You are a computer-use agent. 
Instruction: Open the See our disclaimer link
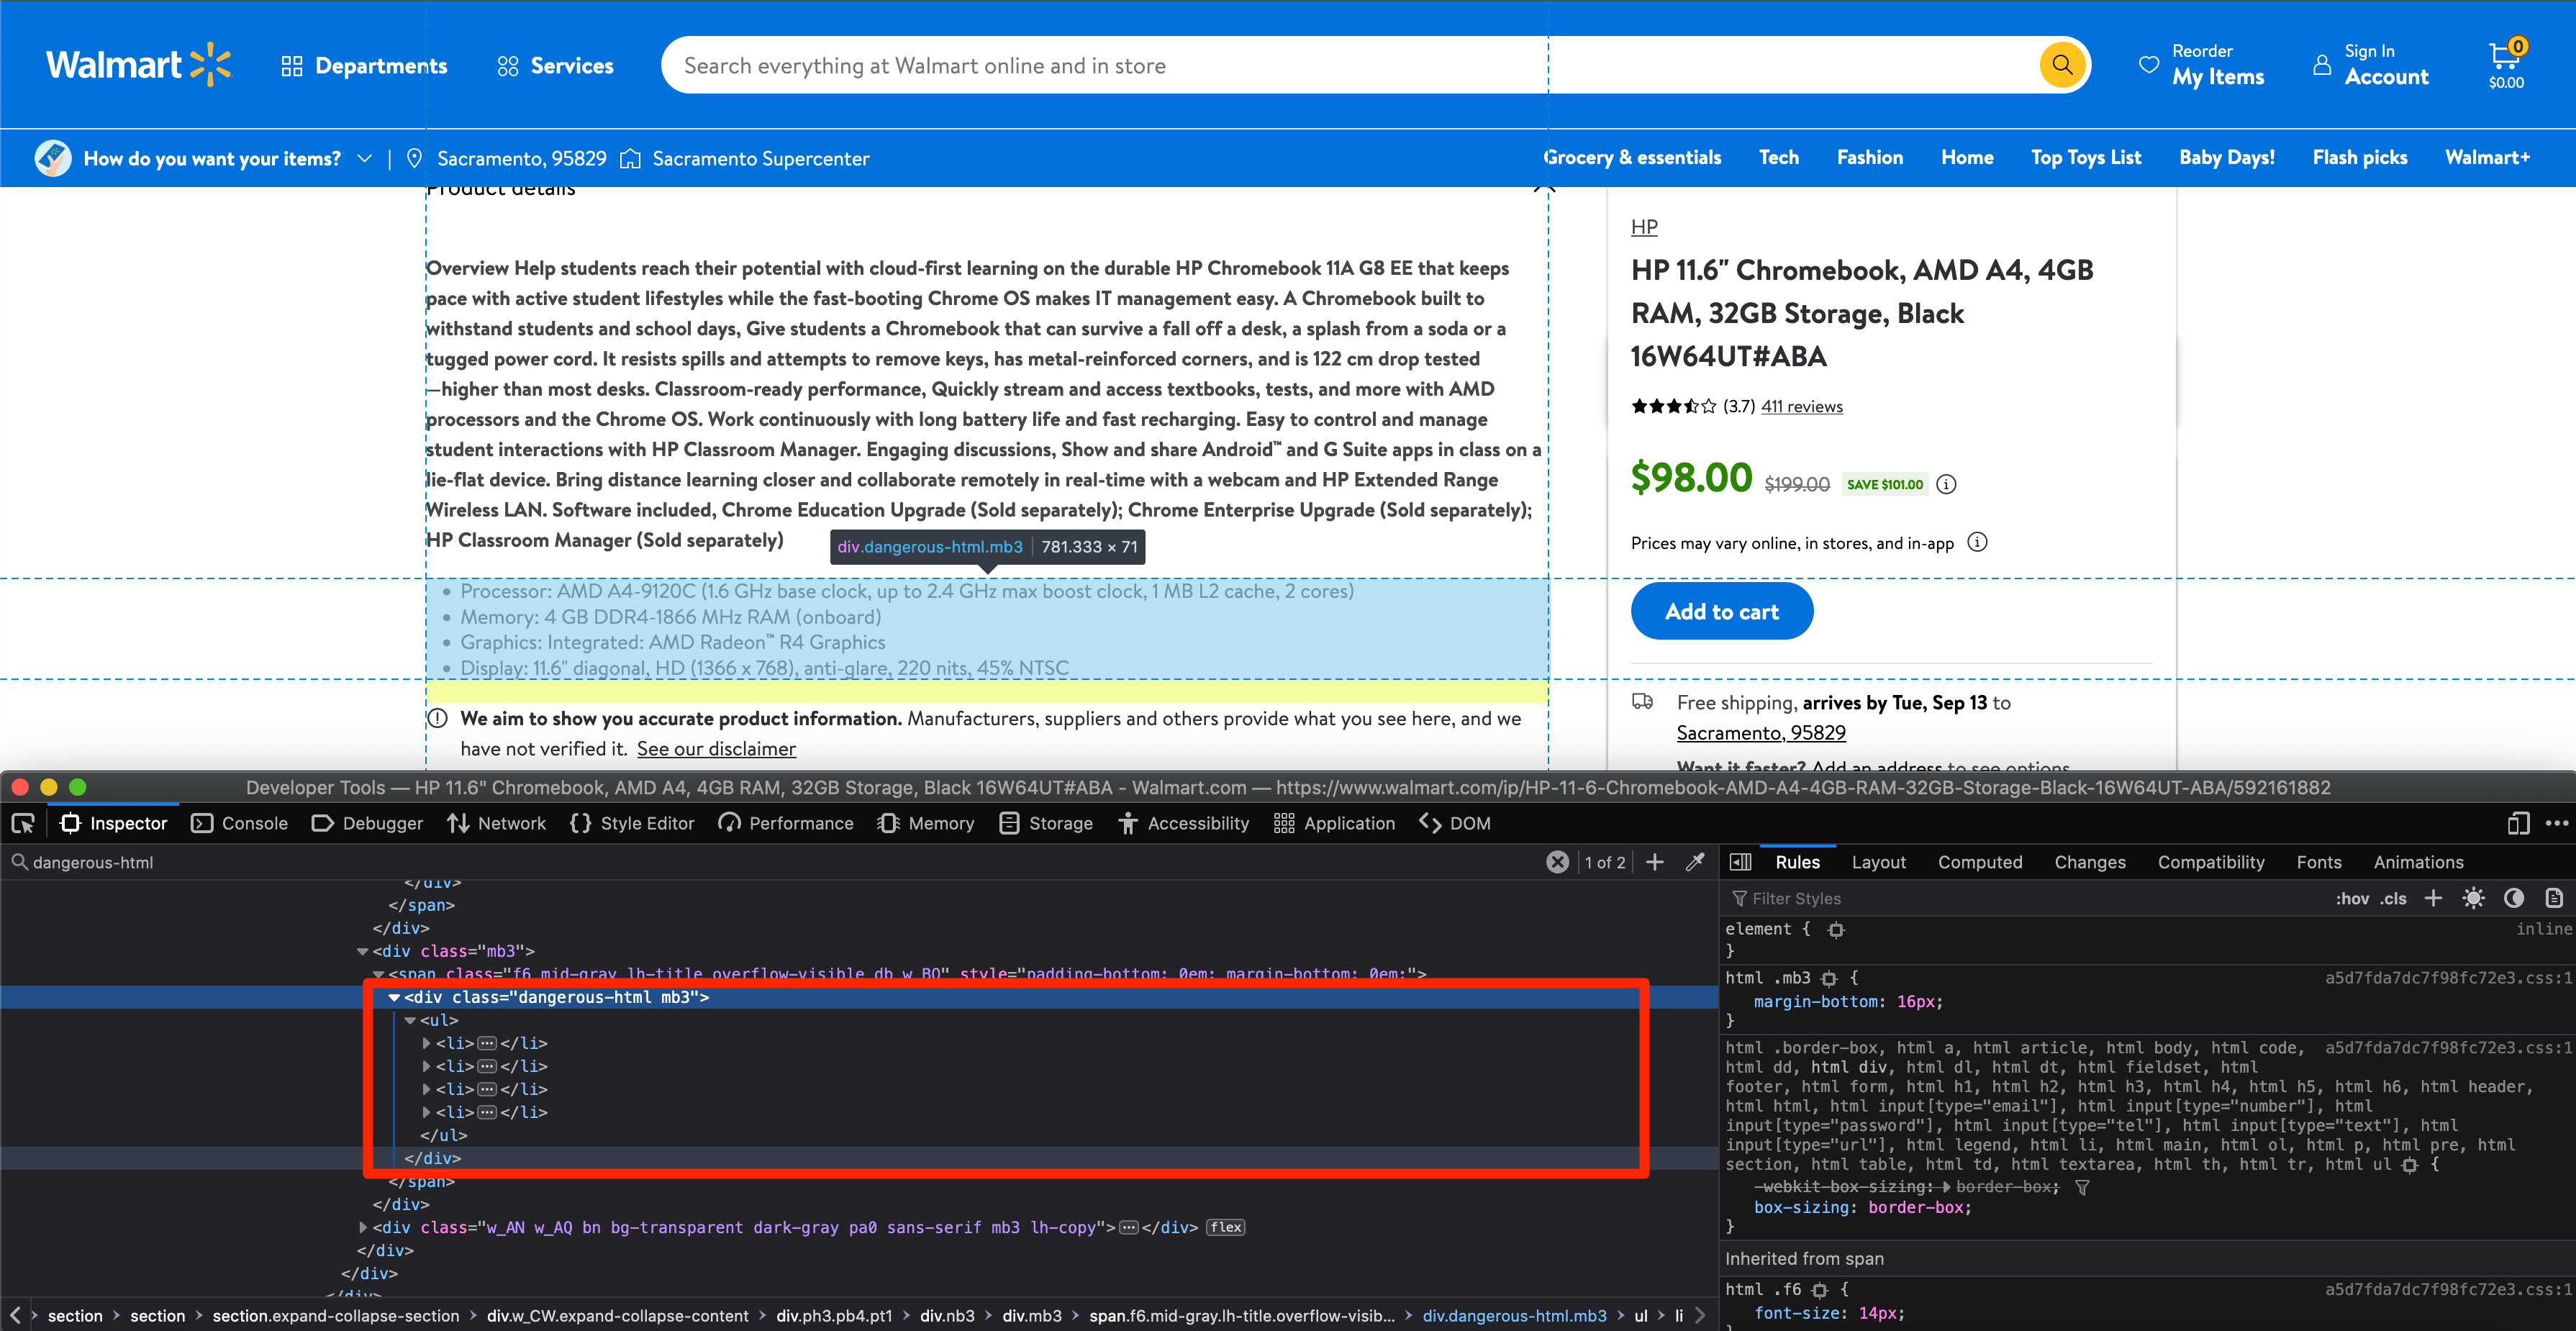coord(716,749)
